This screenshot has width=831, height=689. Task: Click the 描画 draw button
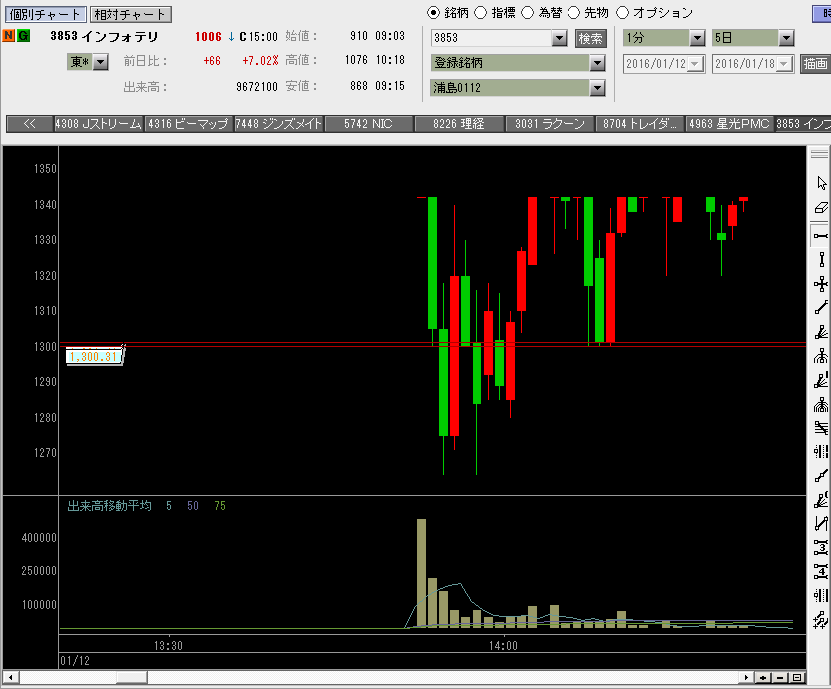[x=815, y=64]
